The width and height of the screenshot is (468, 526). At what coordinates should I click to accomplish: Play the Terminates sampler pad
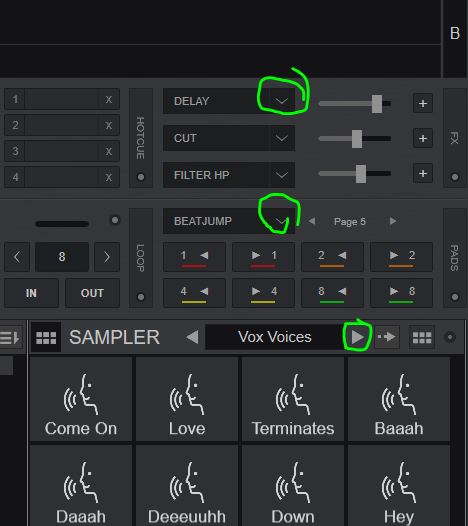coord(293,399)
